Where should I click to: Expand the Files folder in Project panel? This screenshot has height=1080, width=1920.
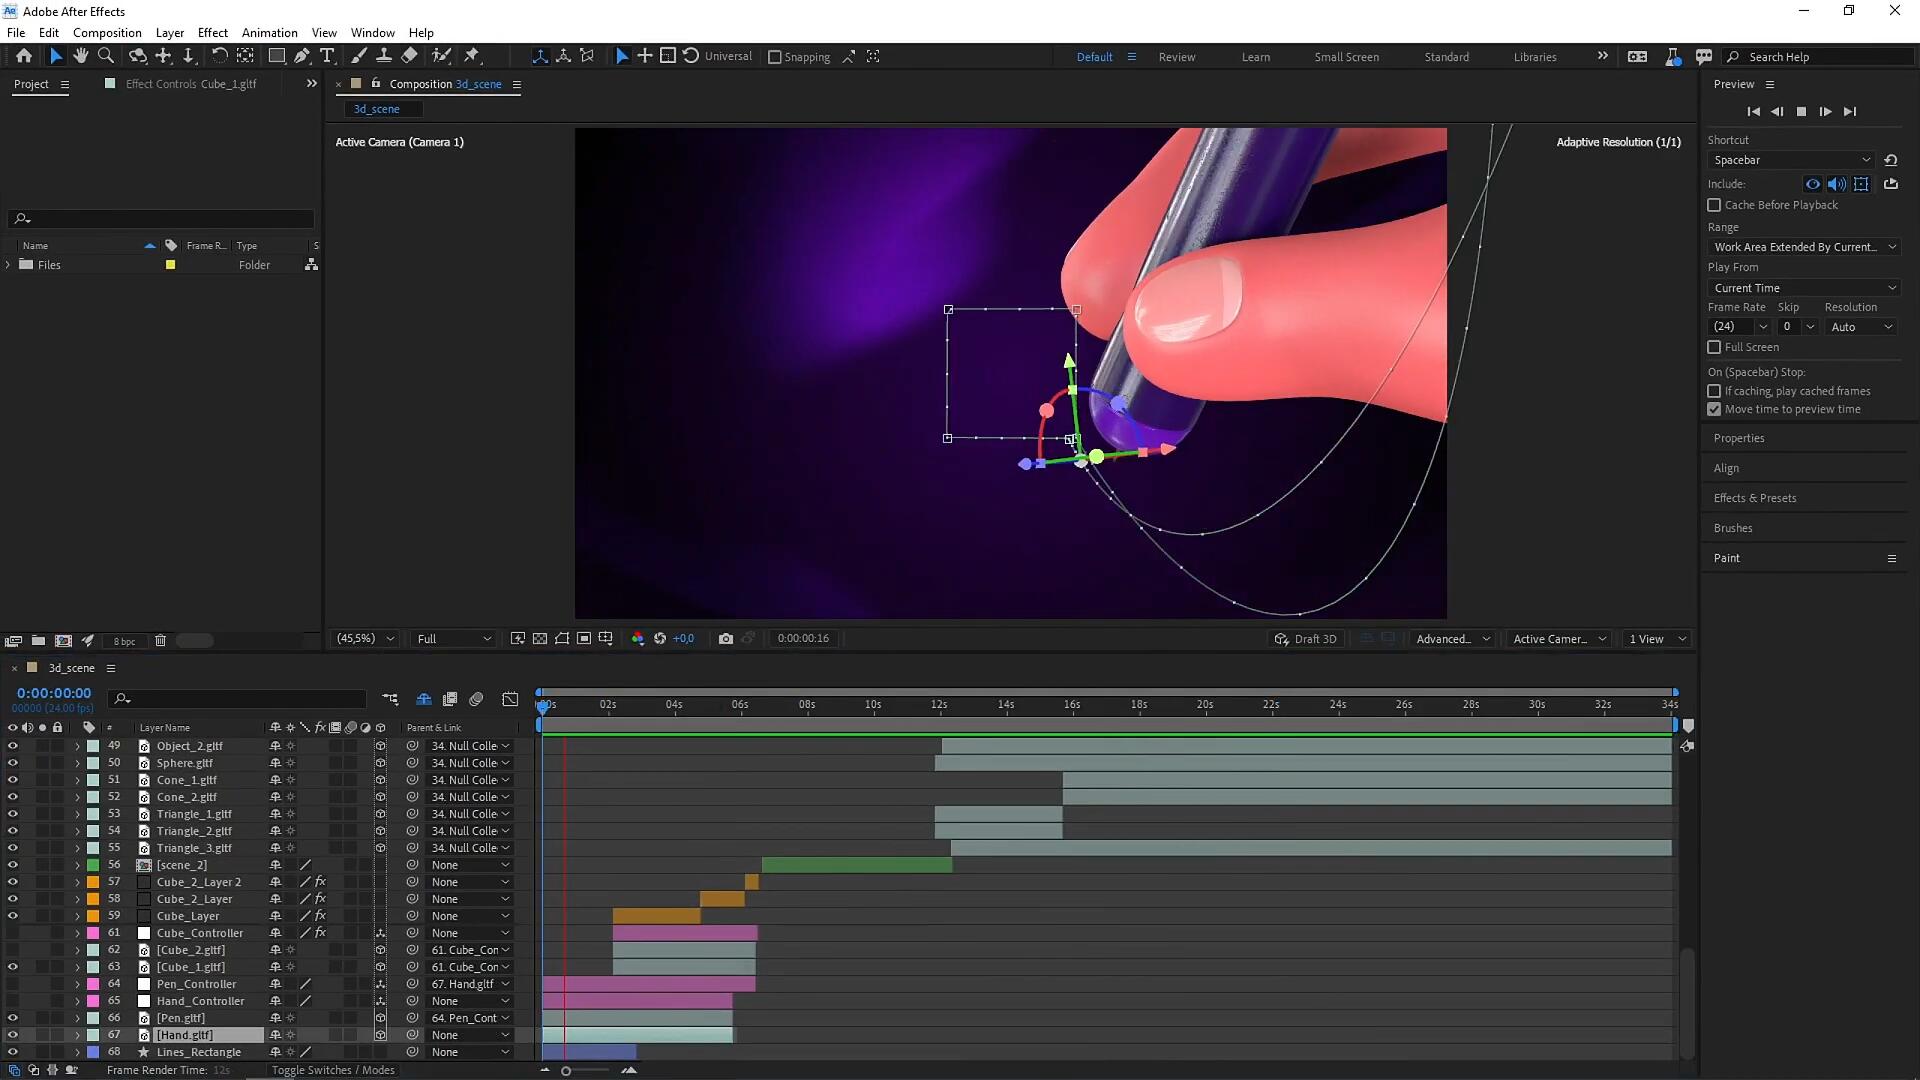coord(9,264)
